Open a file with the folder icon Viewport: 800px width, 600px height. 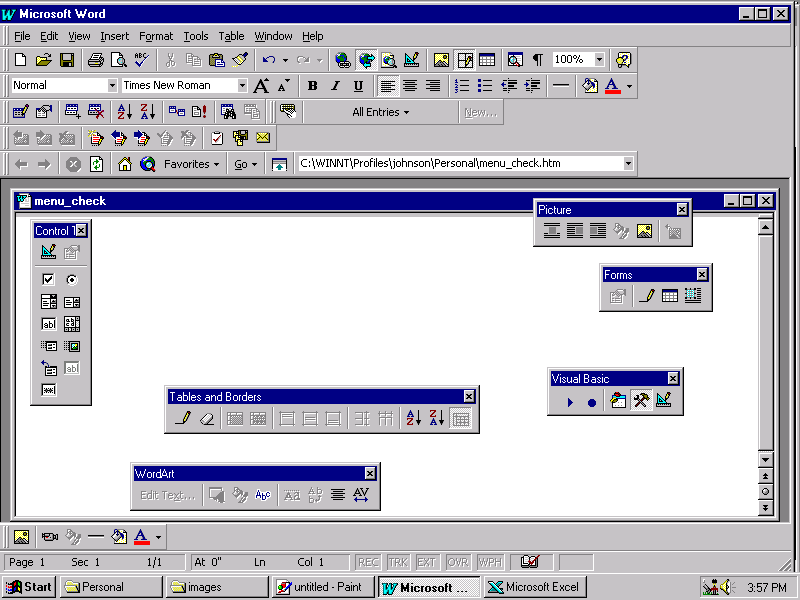(44, 60)
